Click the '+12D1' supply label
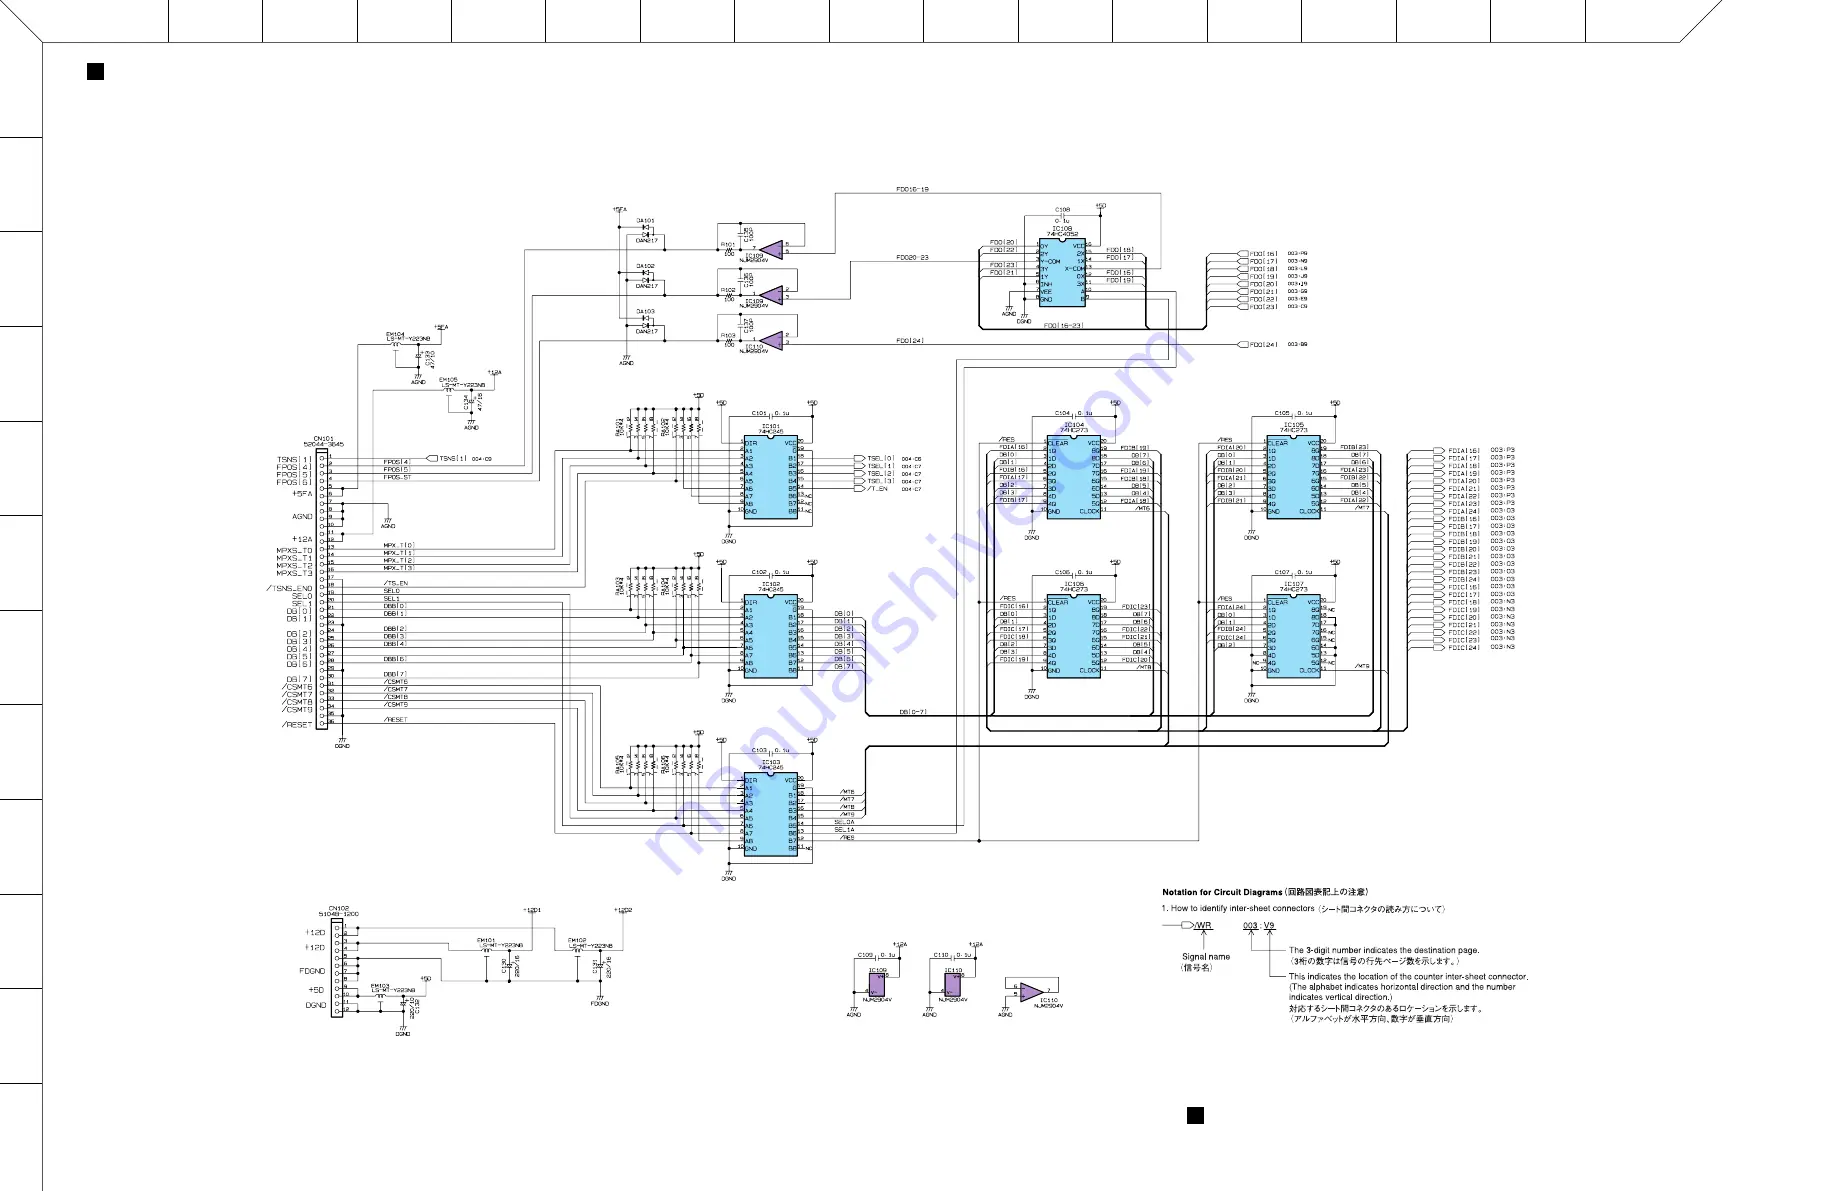The width and height of the screenshot is (1829, 1191). pyautogui.click(x=532, y=910)
